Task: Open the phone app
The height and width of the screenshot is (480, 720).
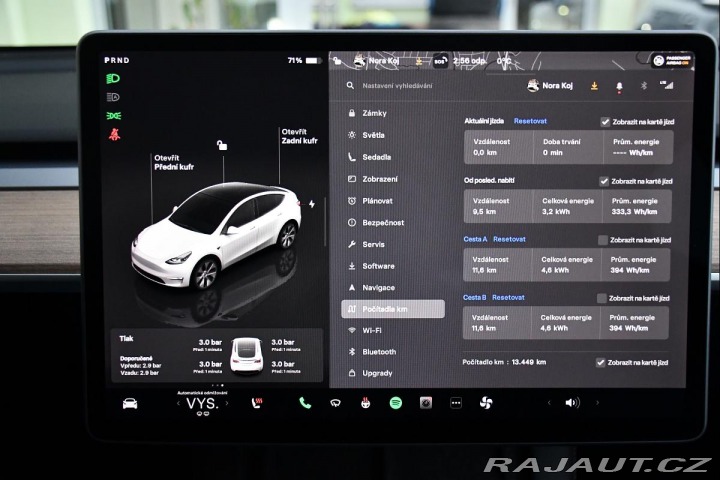Action: coord(305,403)
